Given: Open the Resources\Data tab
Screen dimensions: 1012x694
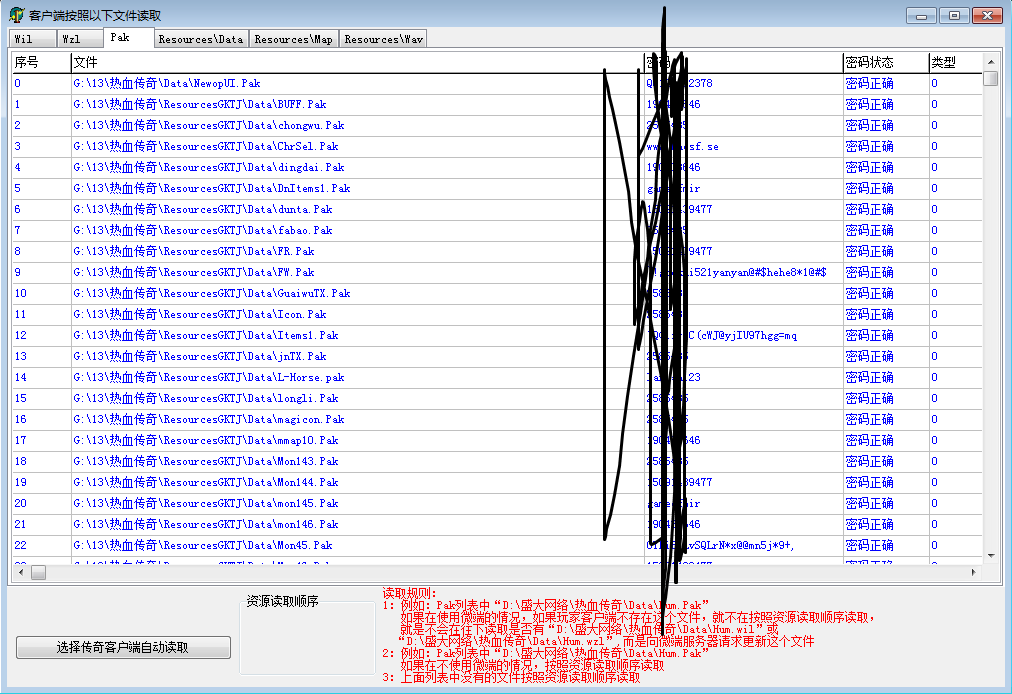Looking at the screenshot, I should tap(200, 39).
